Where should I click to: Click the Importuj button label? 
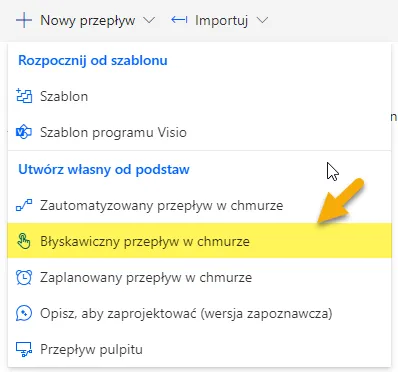[x=222, y=21]
